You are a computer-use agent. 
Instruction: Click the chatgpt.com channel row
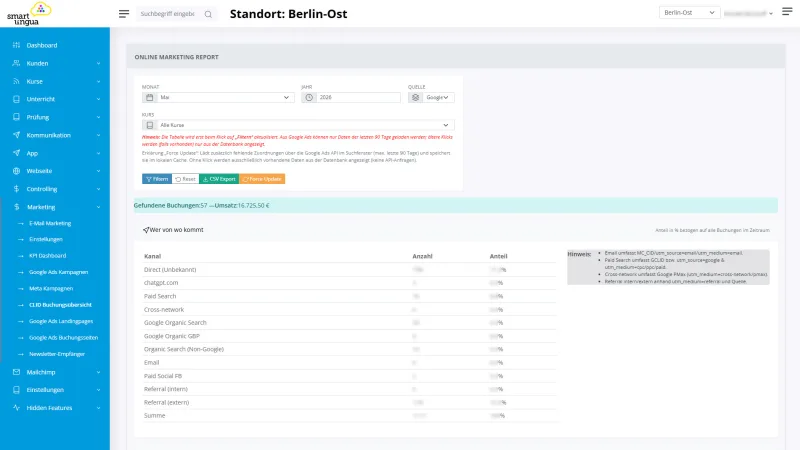(x=349, y=283)
